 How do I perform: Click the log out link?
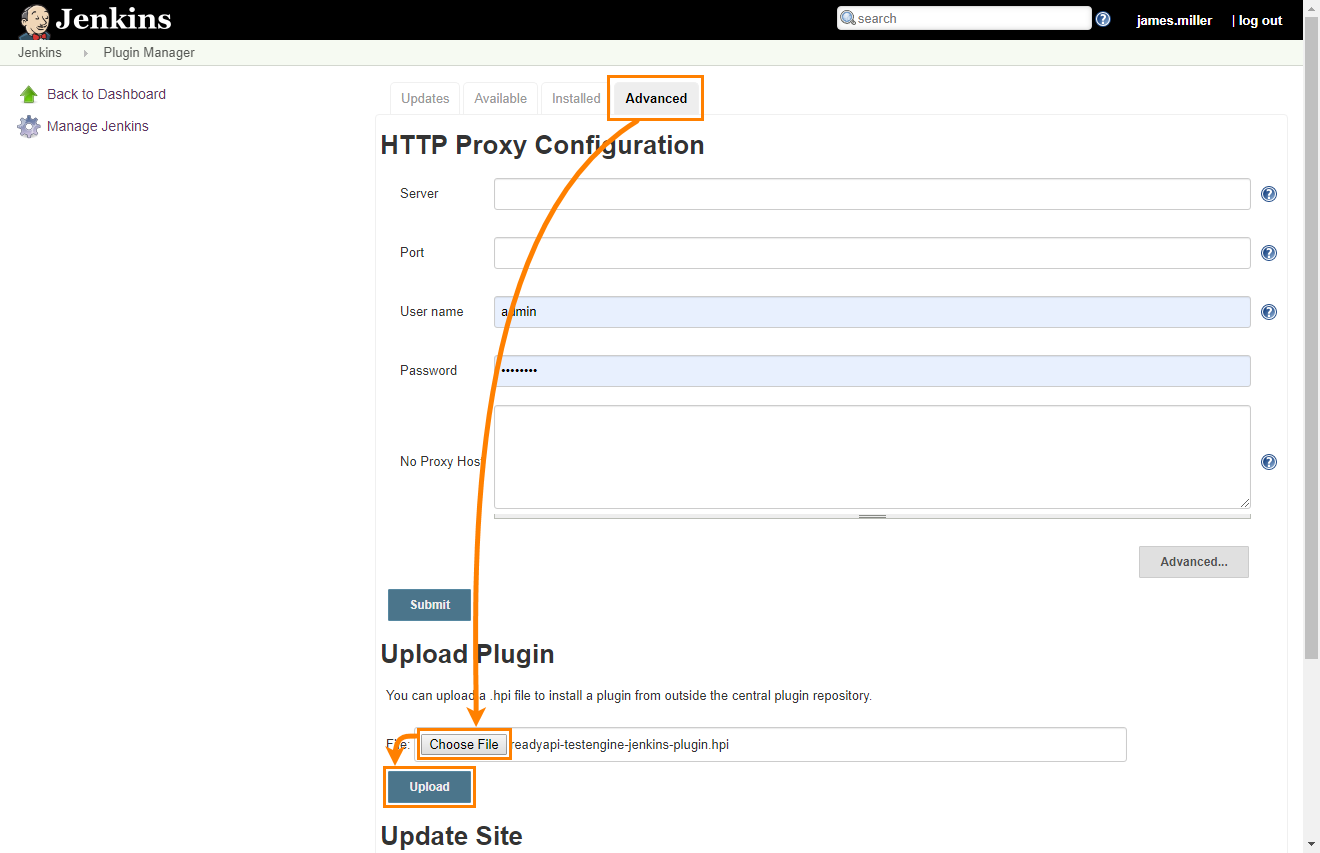[x=1259, y=19]
